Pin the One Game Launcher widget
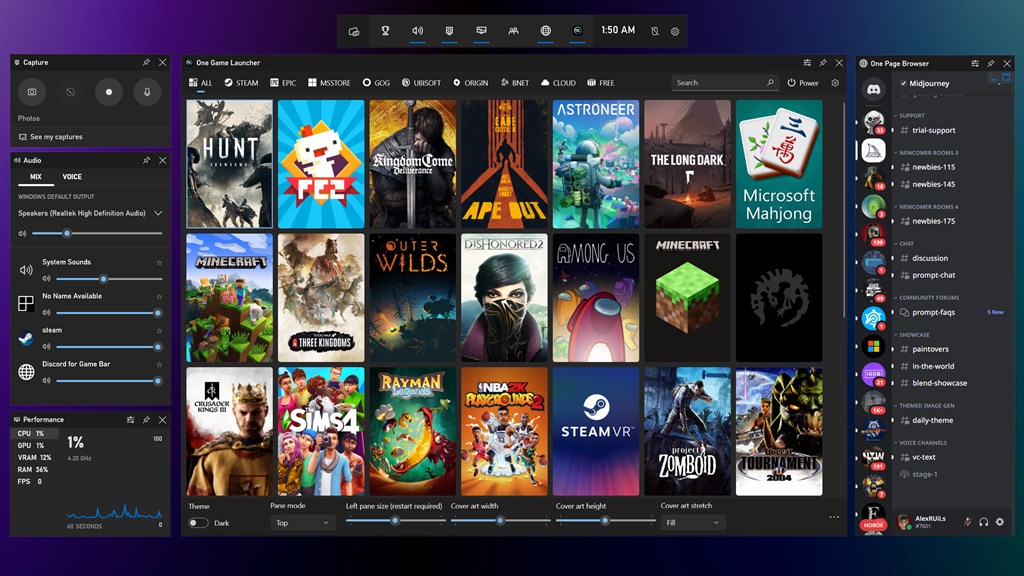Image resolution: width=1024 pixels, height=576 pixels. (x=823, y=63)
